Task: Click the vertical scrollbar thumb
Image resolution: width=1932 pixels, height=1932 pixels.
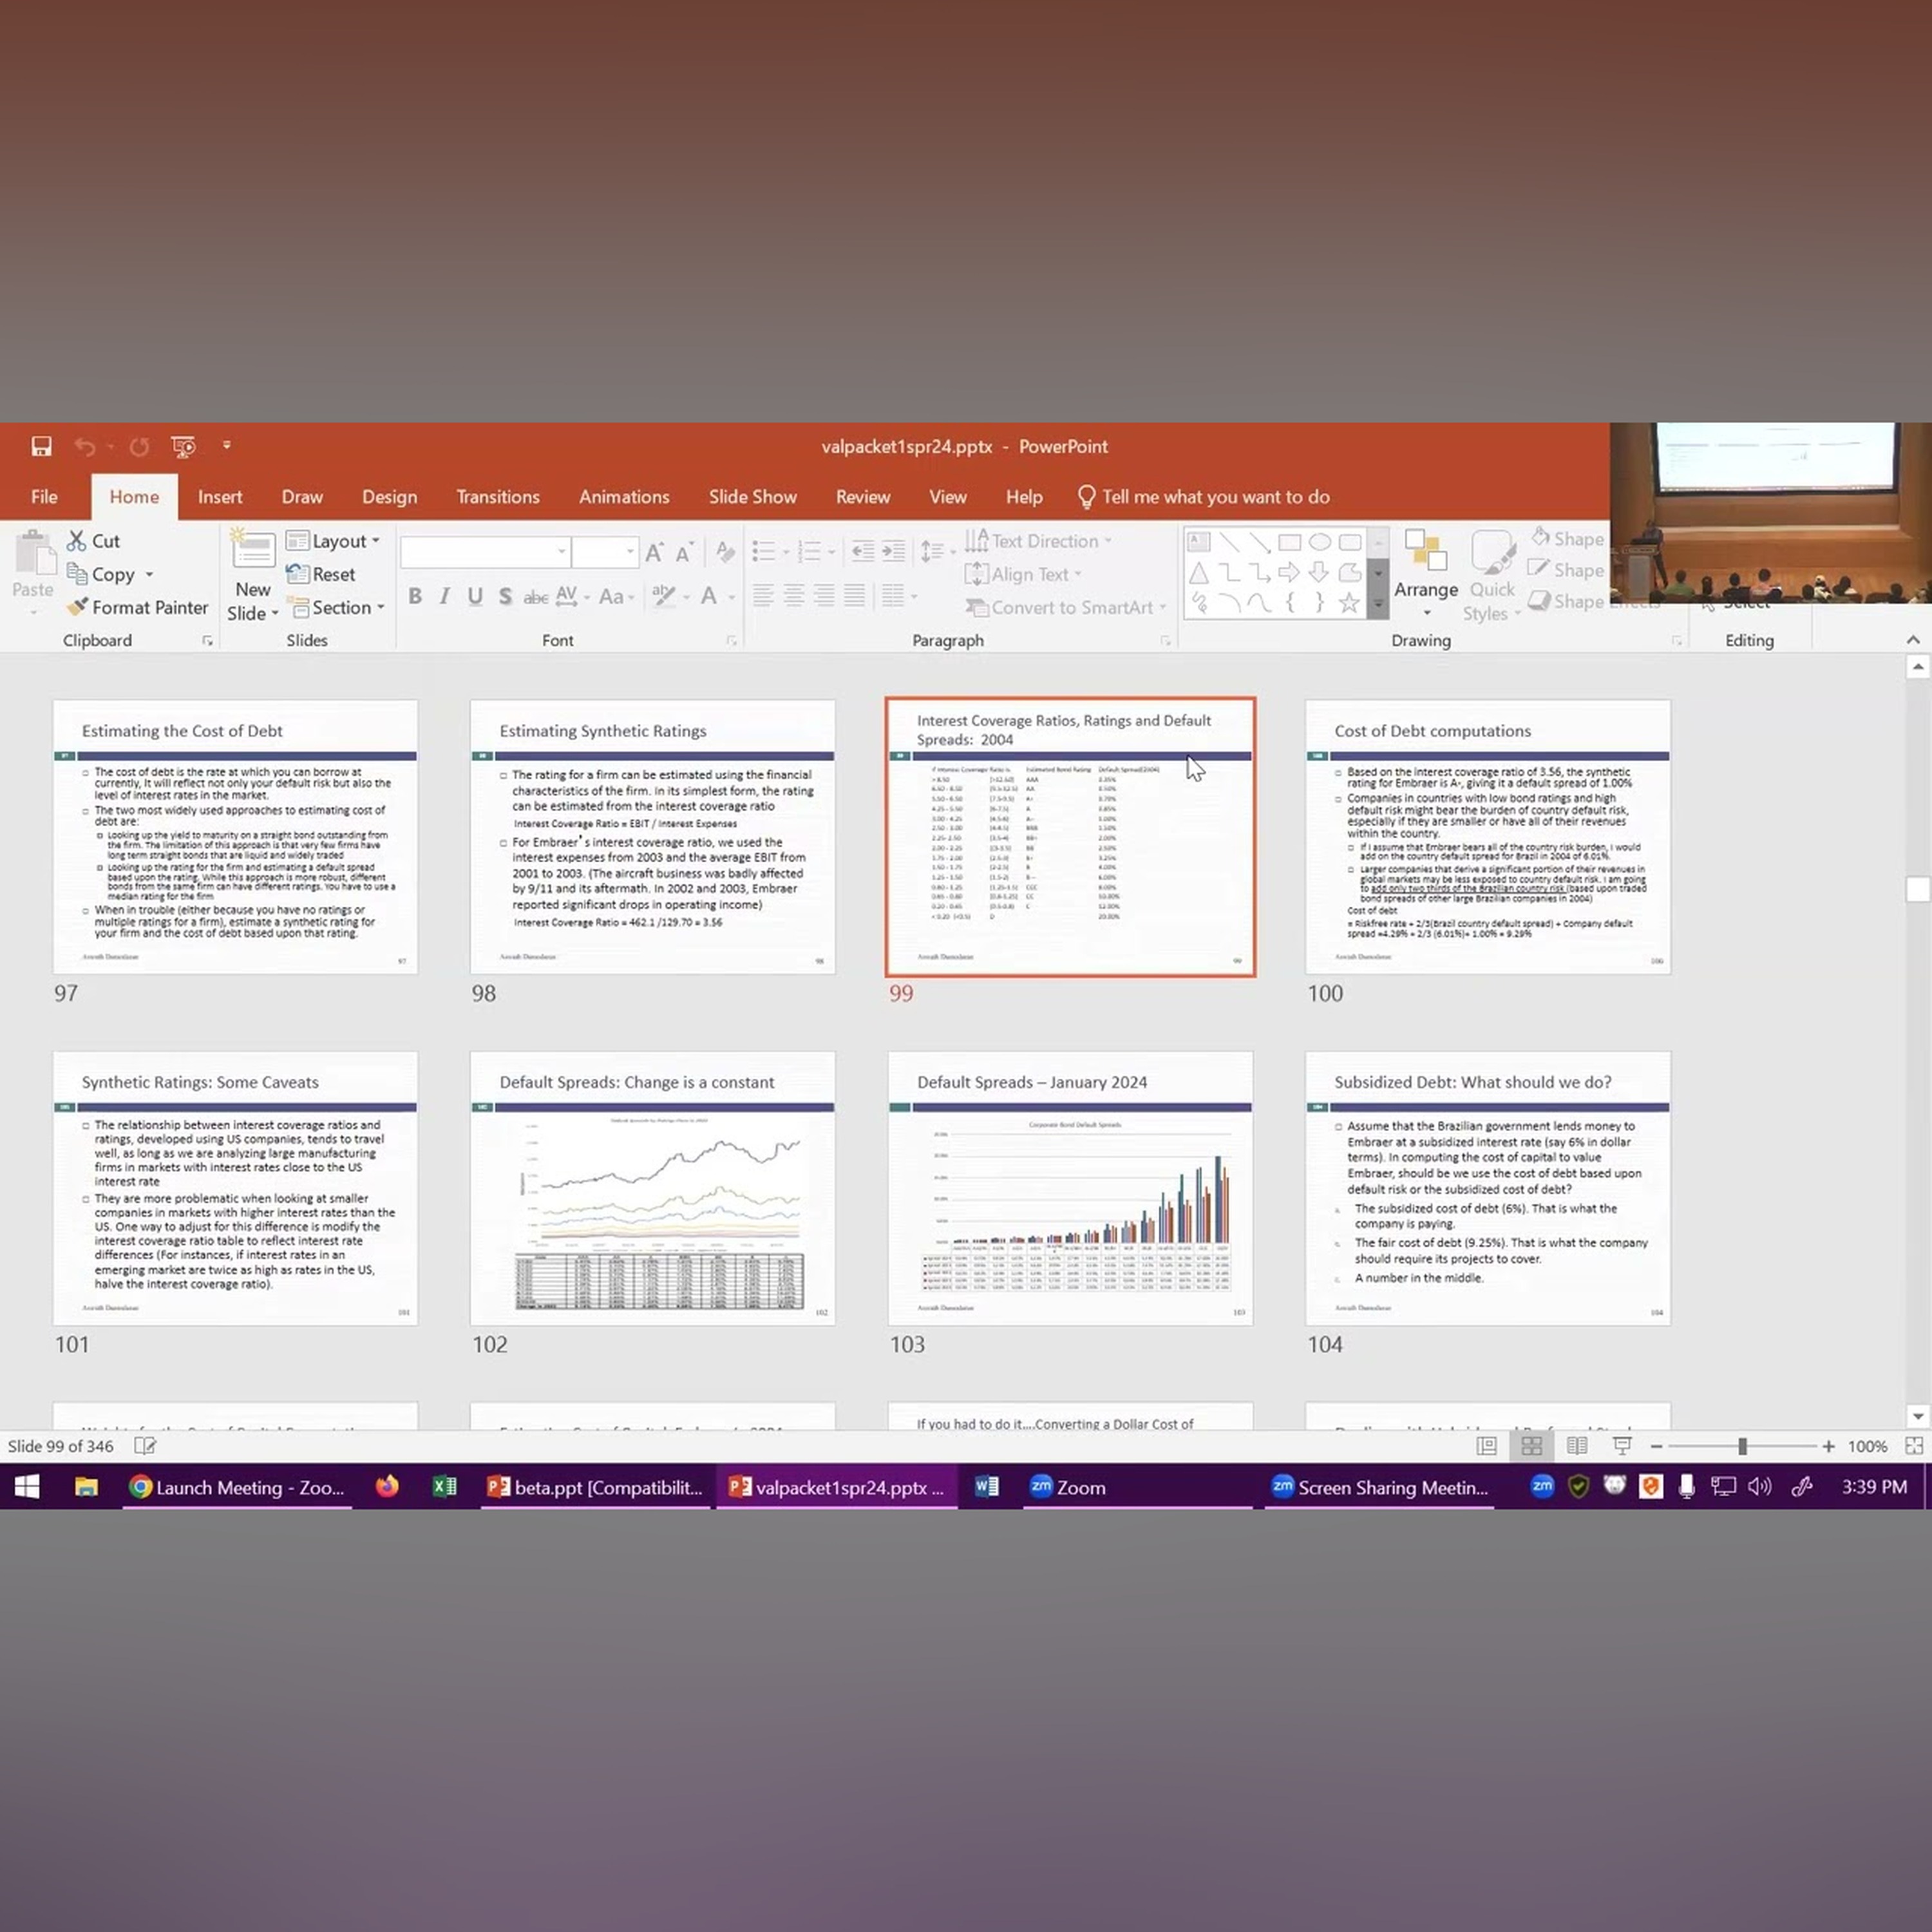Action: pos(1917,889)
